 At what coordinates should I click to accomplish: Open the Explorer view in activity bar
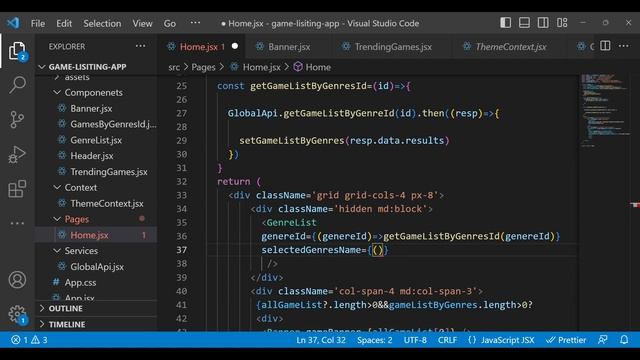coord(17,51)
